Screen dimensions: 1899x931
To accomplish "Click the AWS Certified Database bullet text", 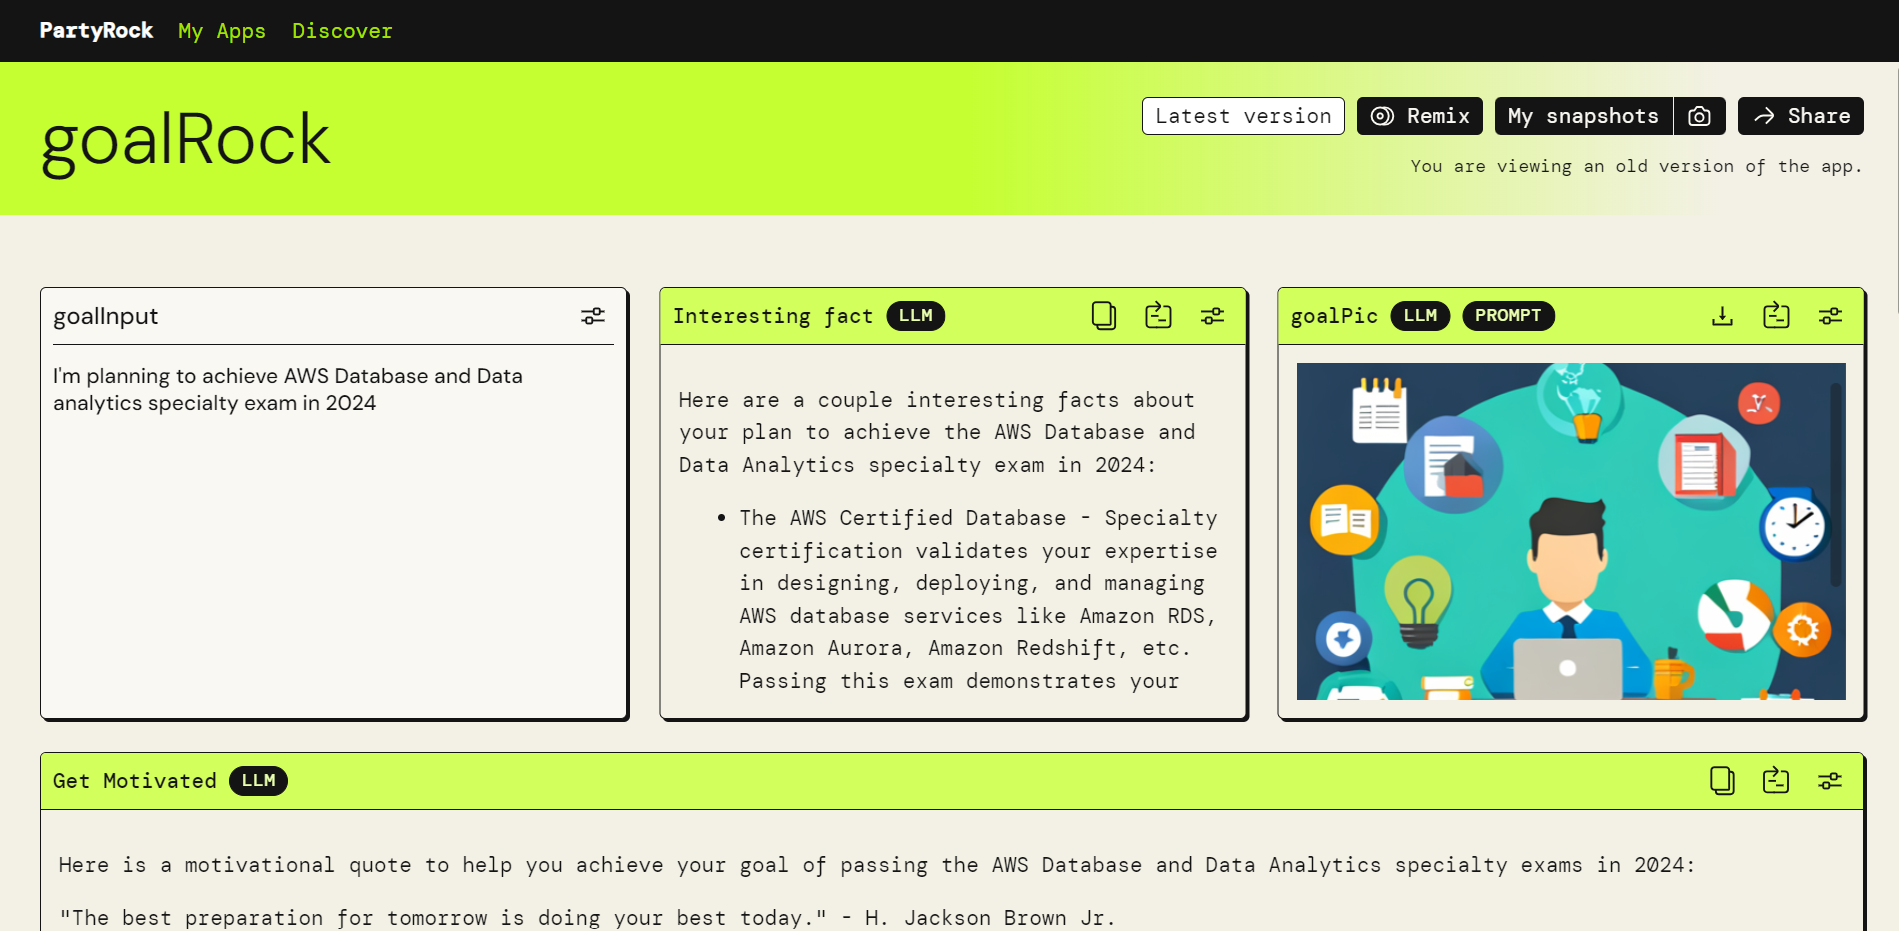I will tap(978, 599).
